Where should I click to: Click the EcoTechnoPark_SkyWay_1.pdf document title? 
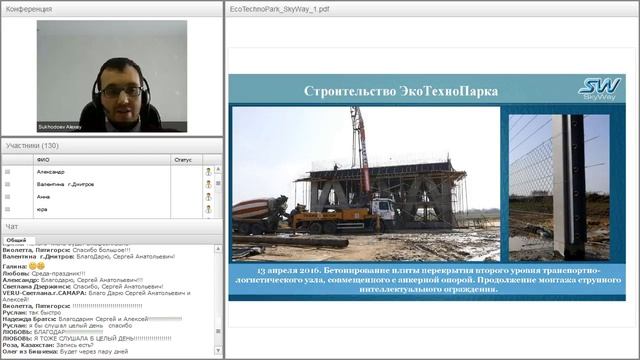279,9
